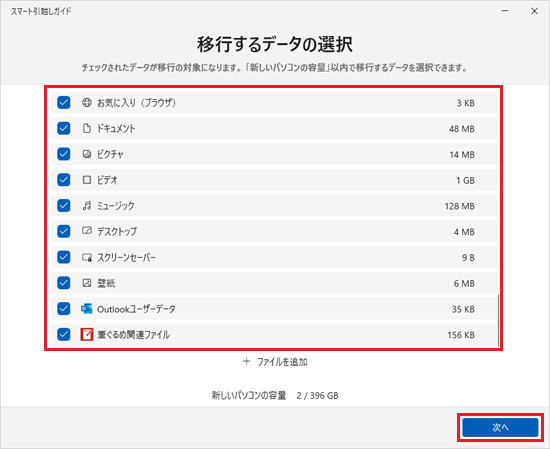Click the plus icon for ファイルを追加
This screenshot has height=449, width=550.
coord(247,361)
